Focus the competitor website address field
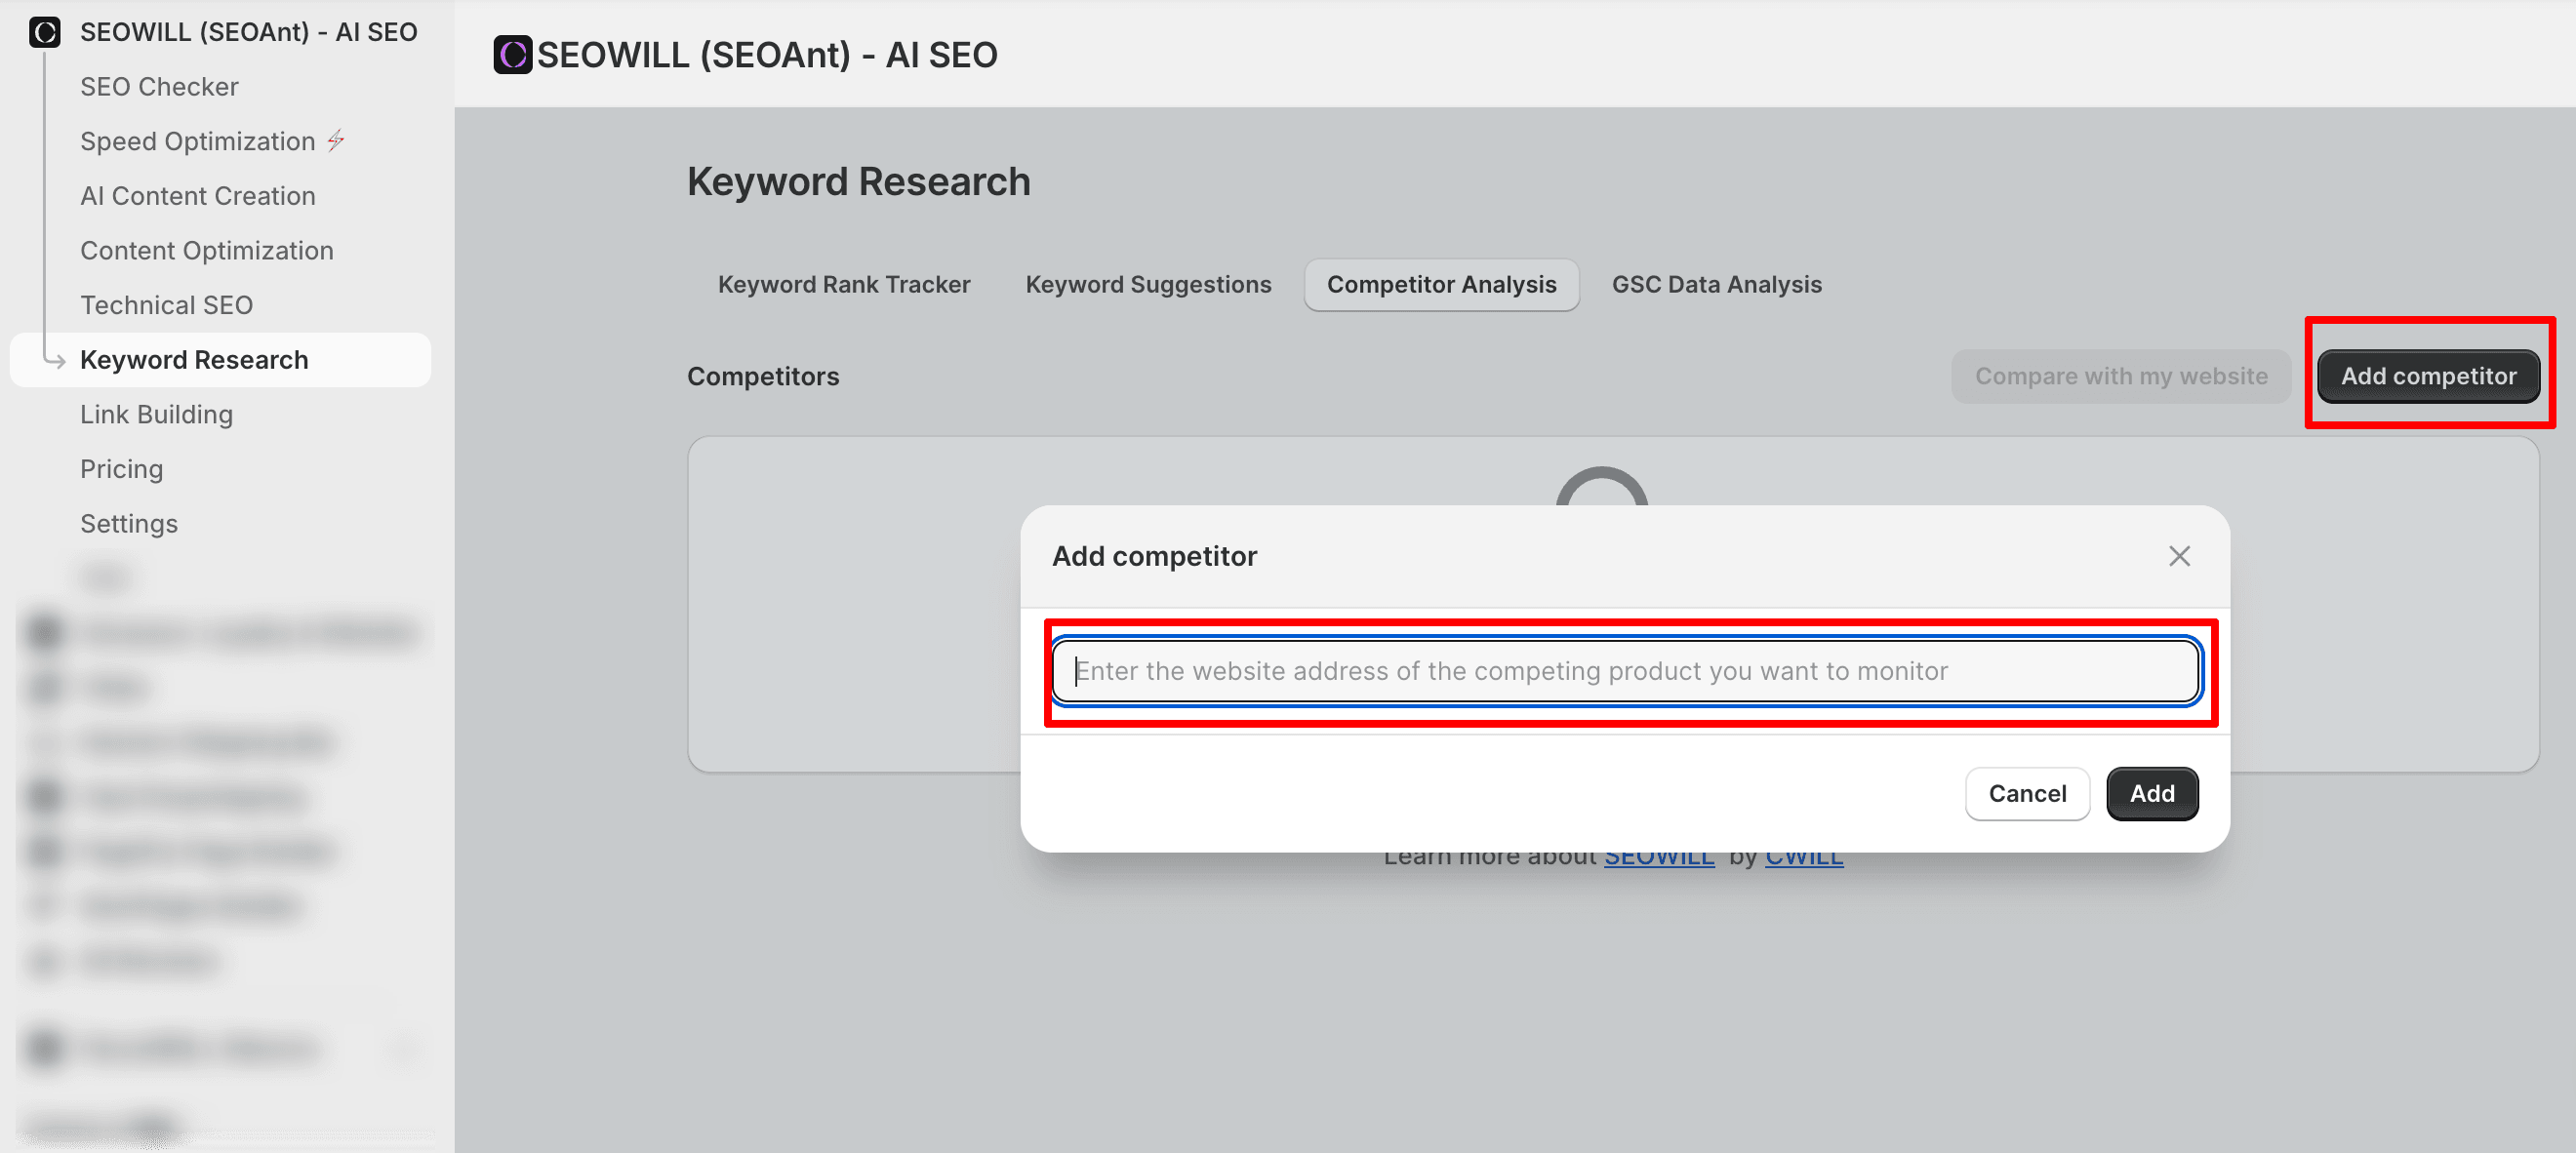Viewport: 2576px width, 1153px height. [1625, 671]
